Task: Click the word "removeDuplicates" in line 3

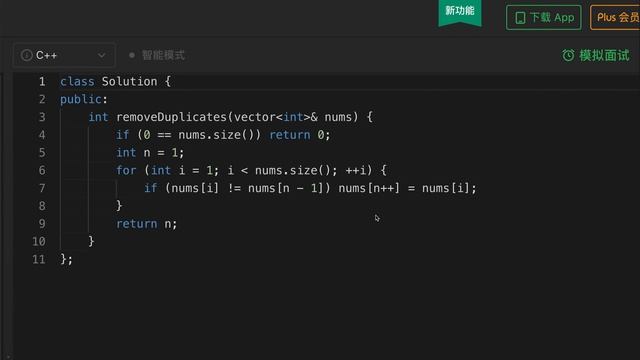Action: click(x=171, y=117)
